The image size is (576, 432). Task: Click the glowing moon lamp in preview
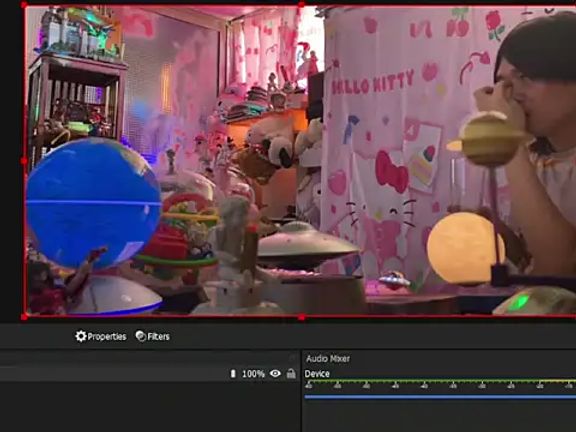click(x=465, y=248)
